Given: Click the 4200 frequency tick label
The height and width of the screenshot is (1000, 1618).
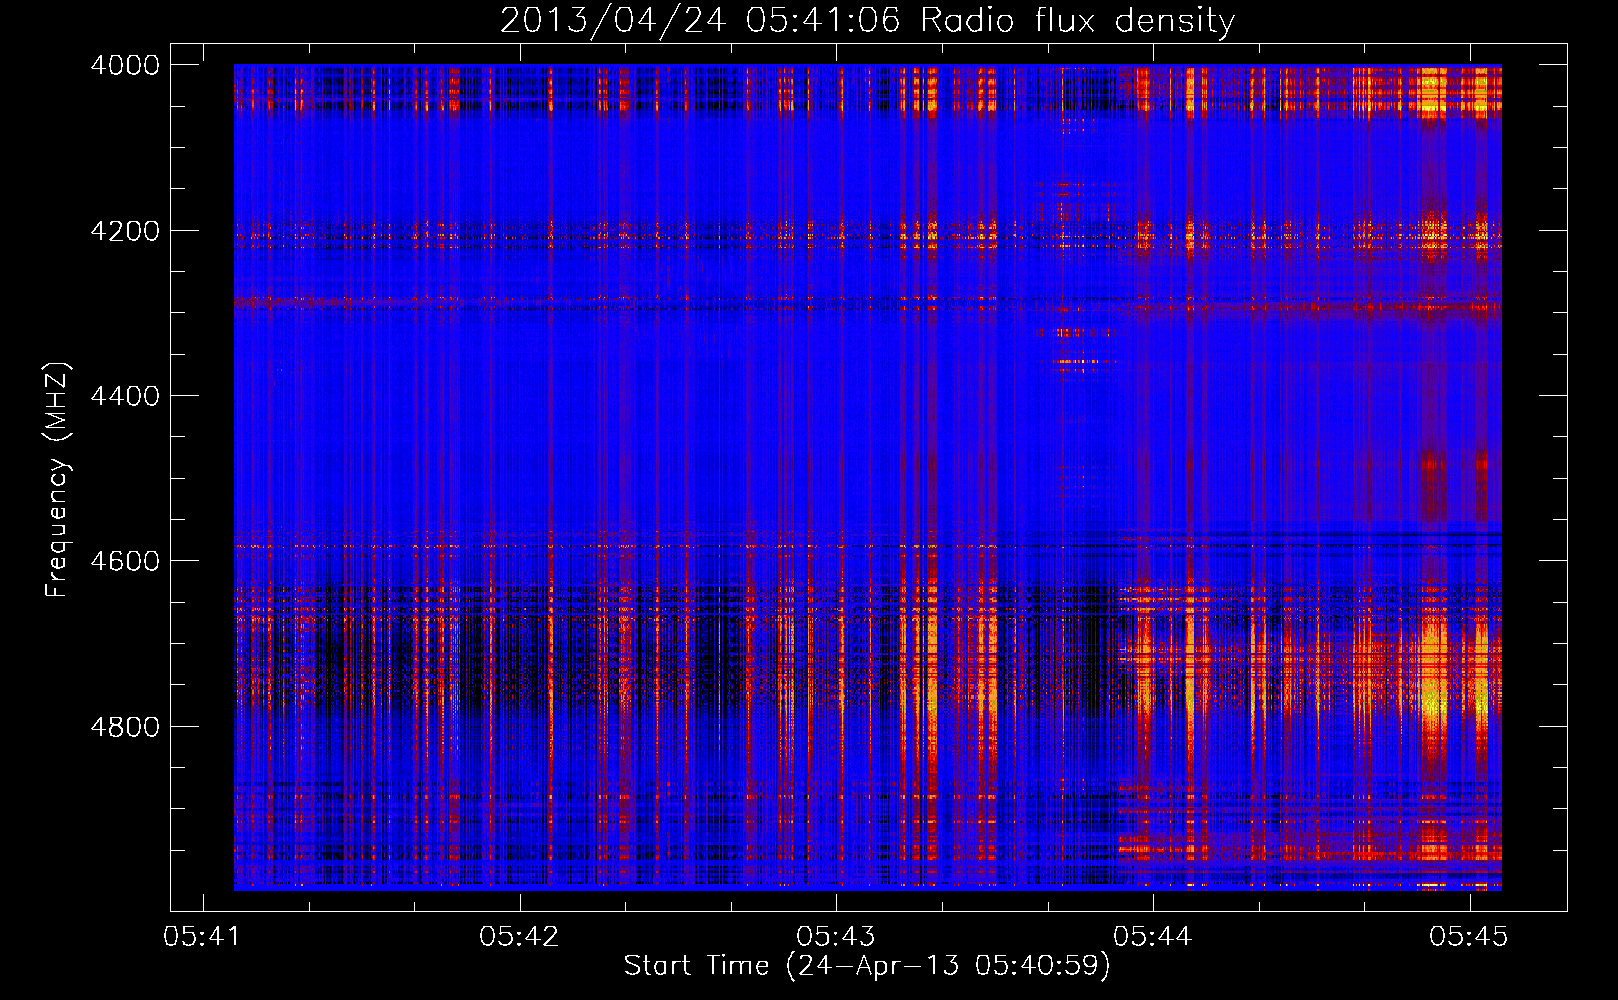Looking at the screenshot, I should 125,231.
